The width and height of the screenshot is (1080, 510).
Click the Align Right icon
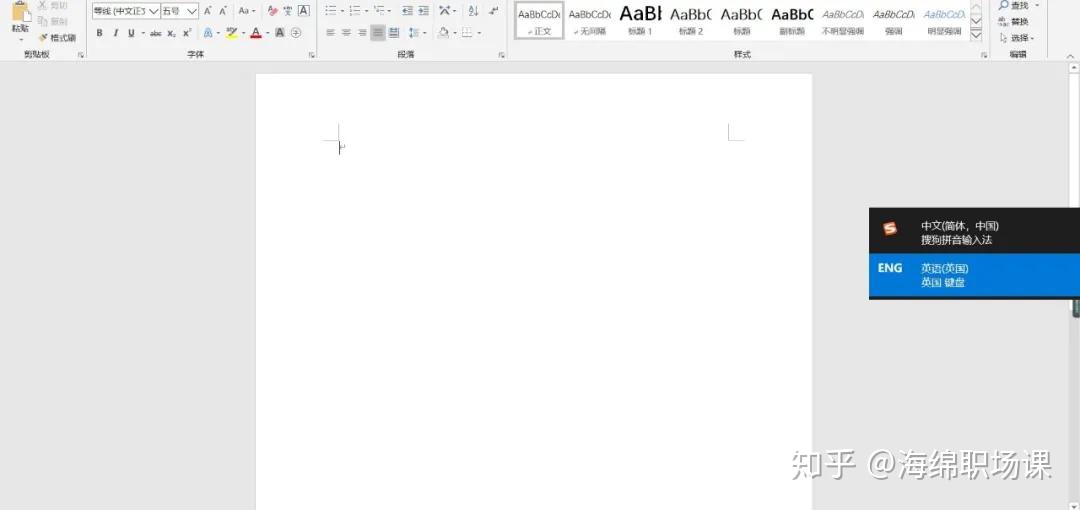pyautogui.click(x=362, y=33)
